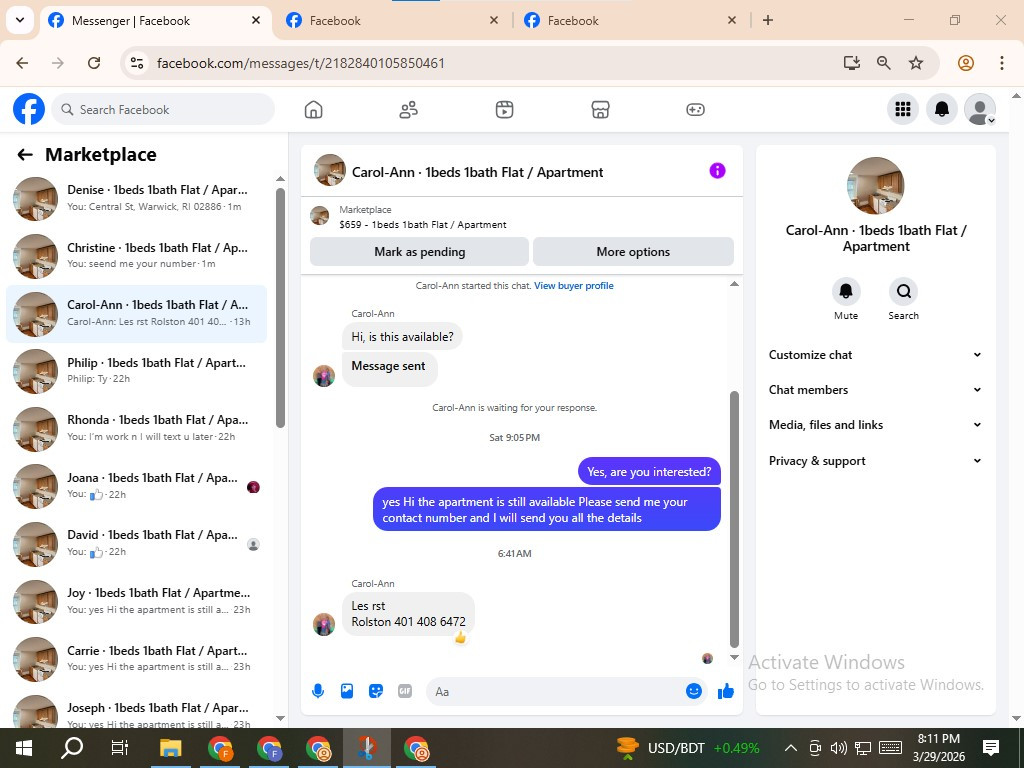Open conversation information purple icon
The height and width of the screenshot is (768, 1024).
pos(717,171)
